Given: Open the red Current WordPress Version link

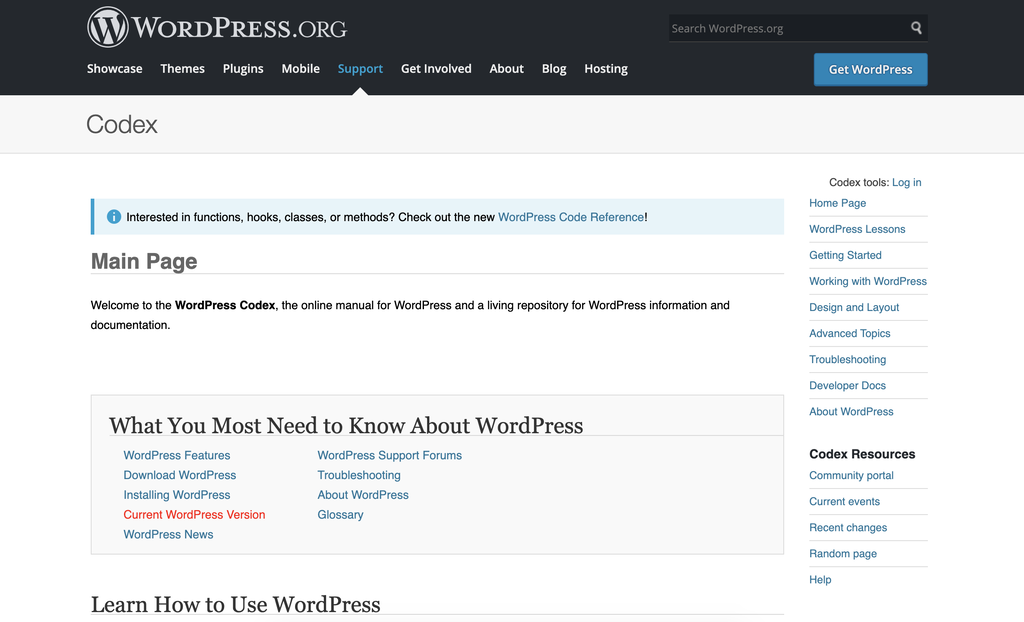Looking at the screenshot, I should tap(194, 515).
